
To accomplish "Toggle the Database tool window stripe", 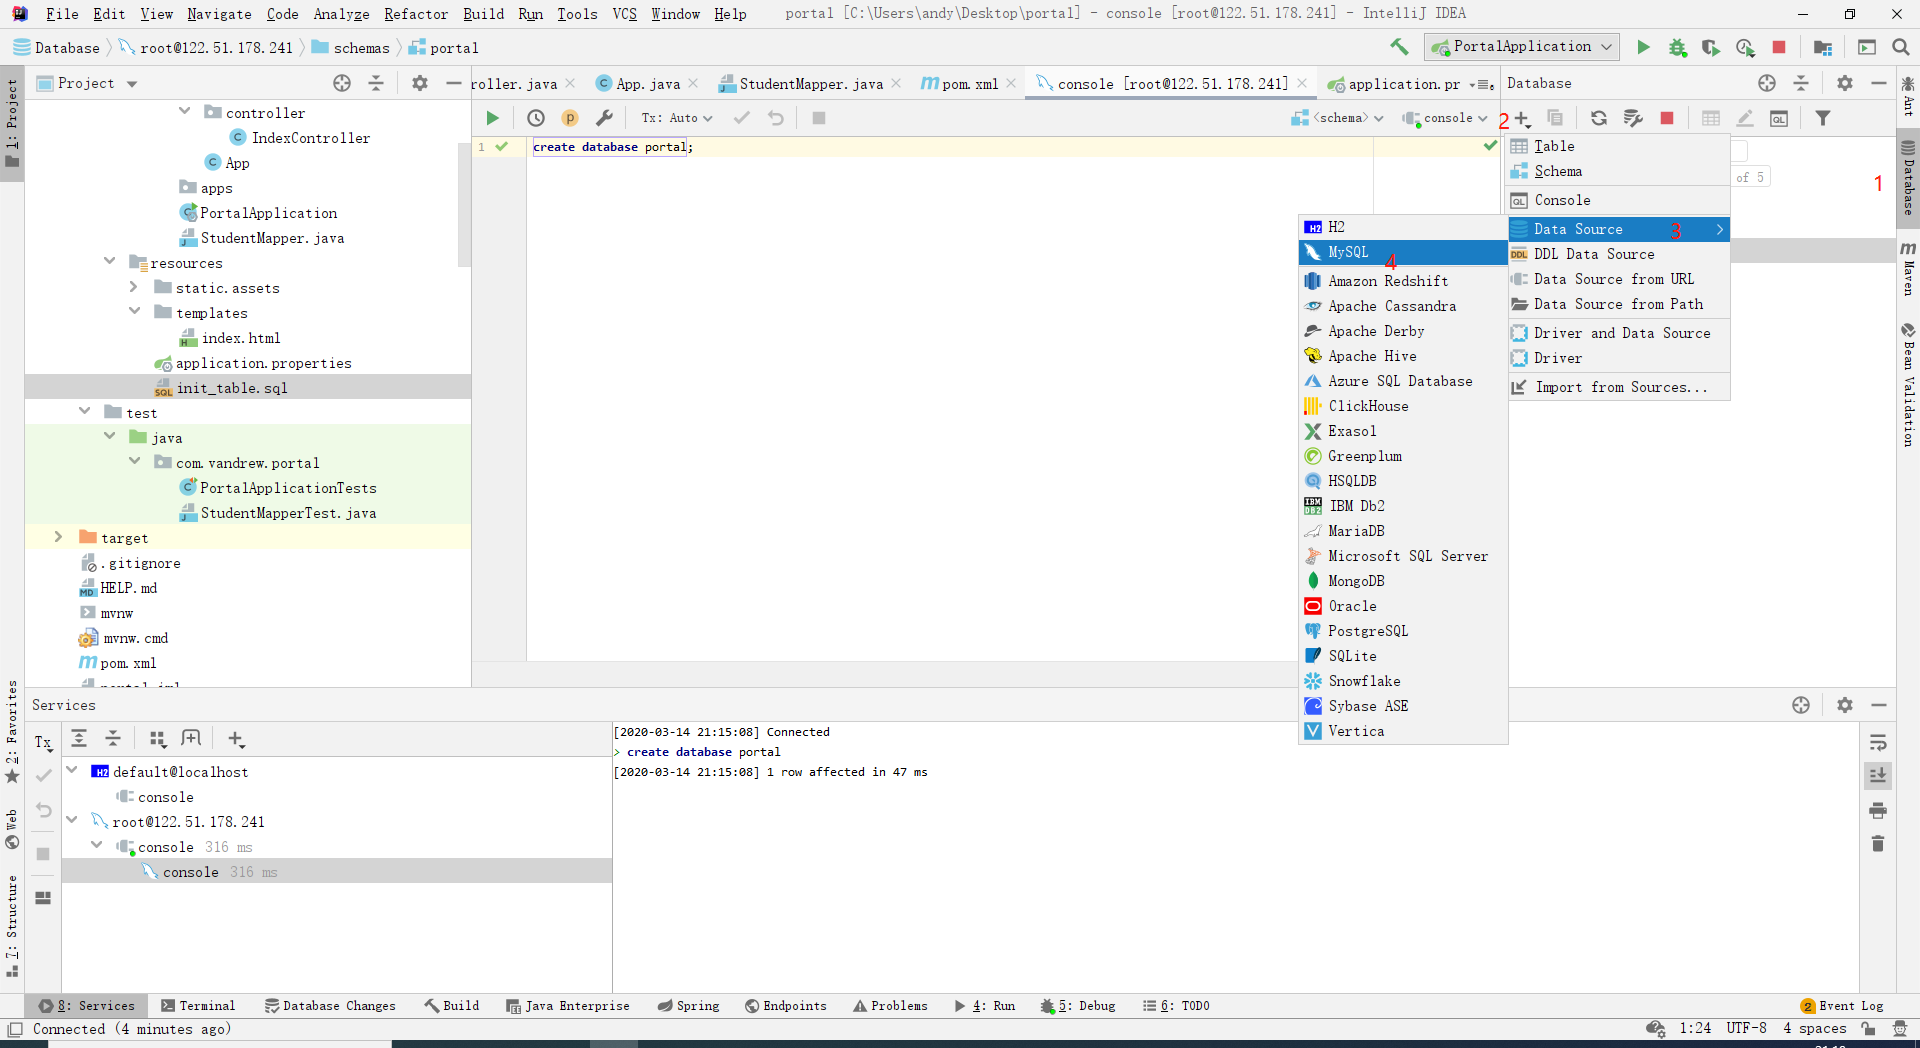I will pyautogui.click(x=1908, y=179).
